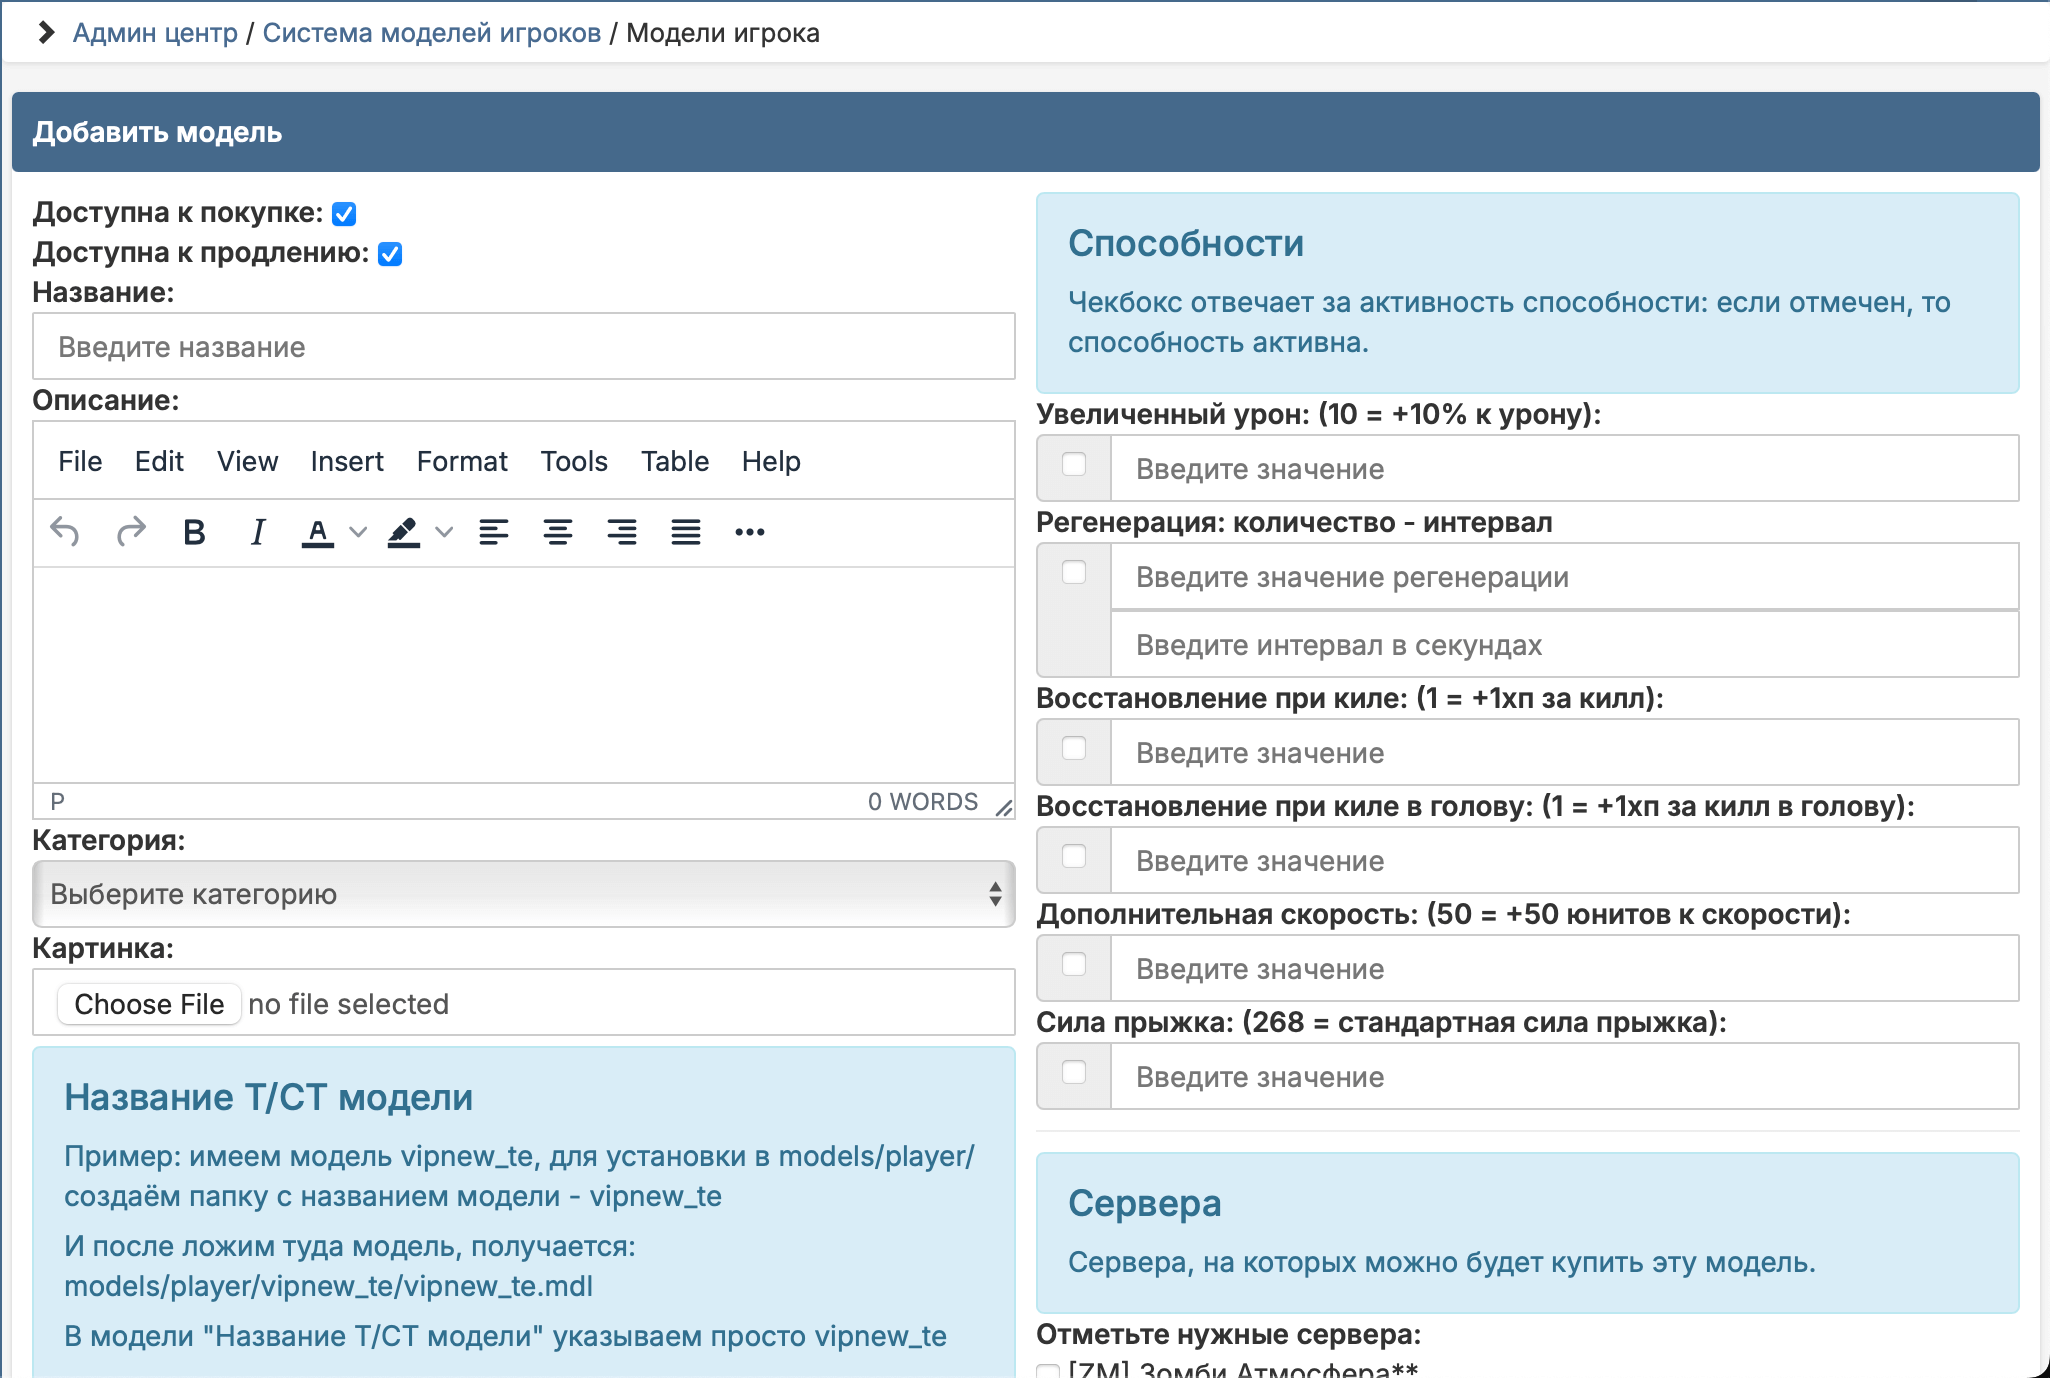Select the Align center icon
Image resolution: width=2050 pixels, height=1378 pixels.
pos(558,532)
